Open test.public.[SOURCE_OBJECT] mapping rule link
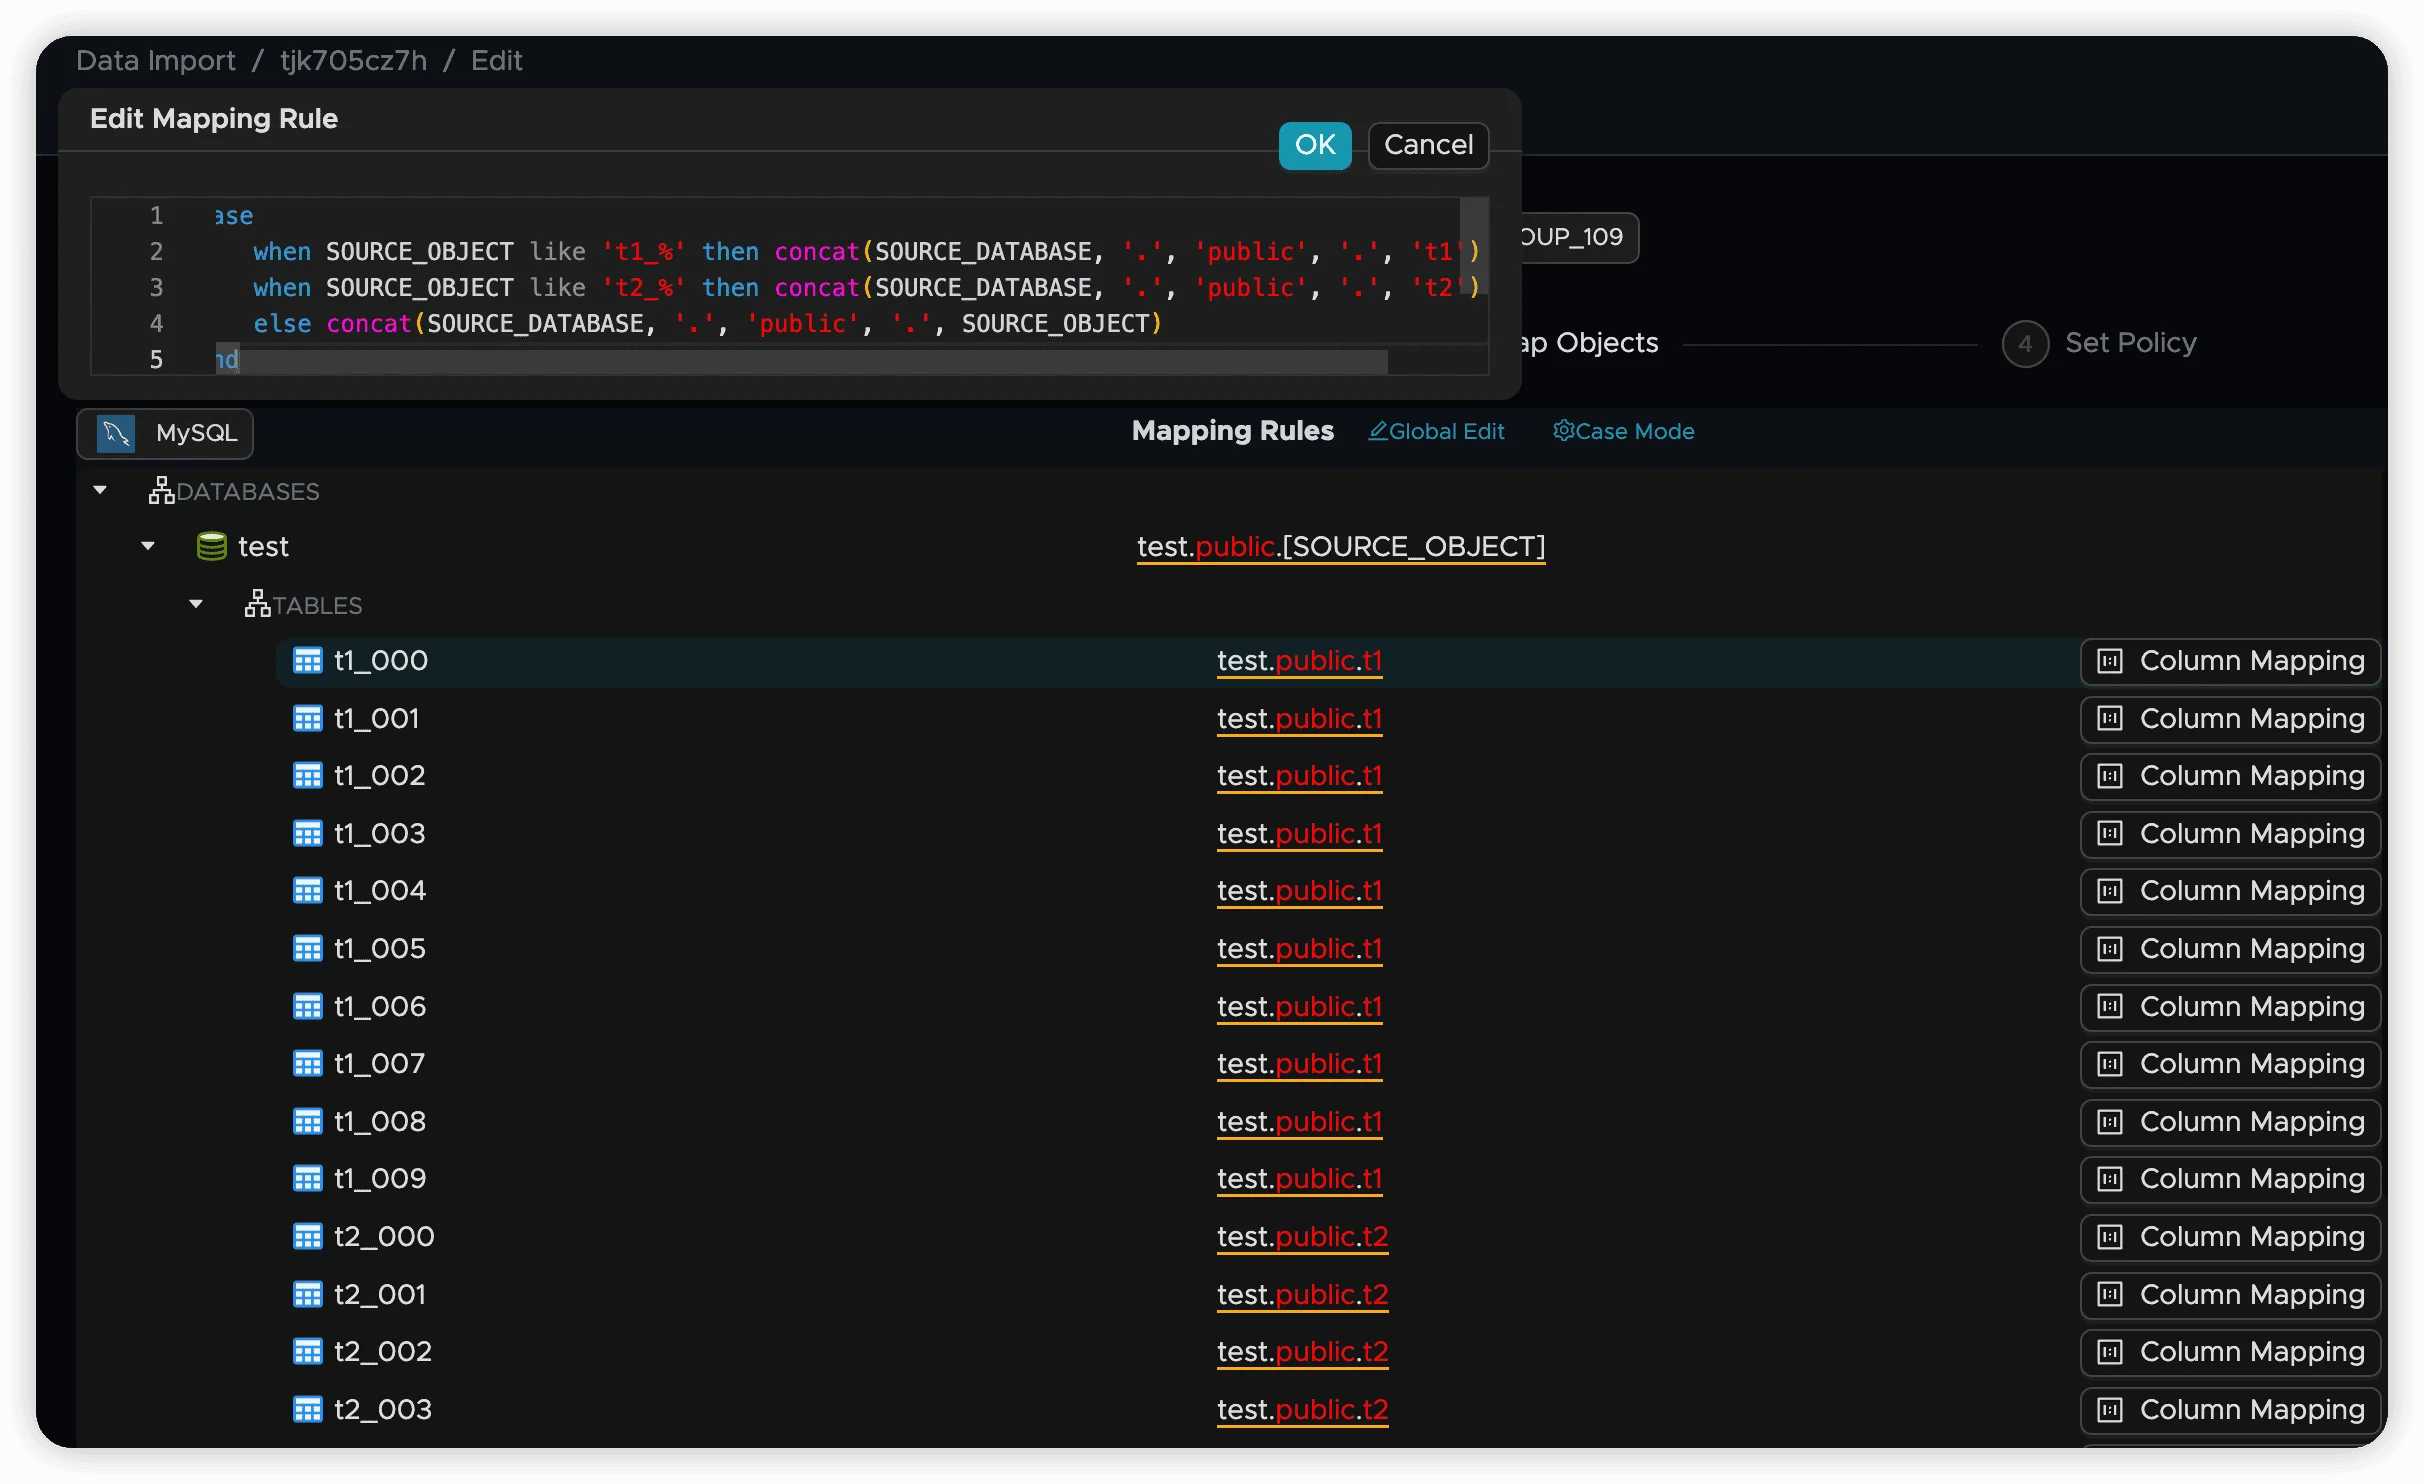The width and height of the screenshot is (2424, 1484). (x=1341, y=547)
